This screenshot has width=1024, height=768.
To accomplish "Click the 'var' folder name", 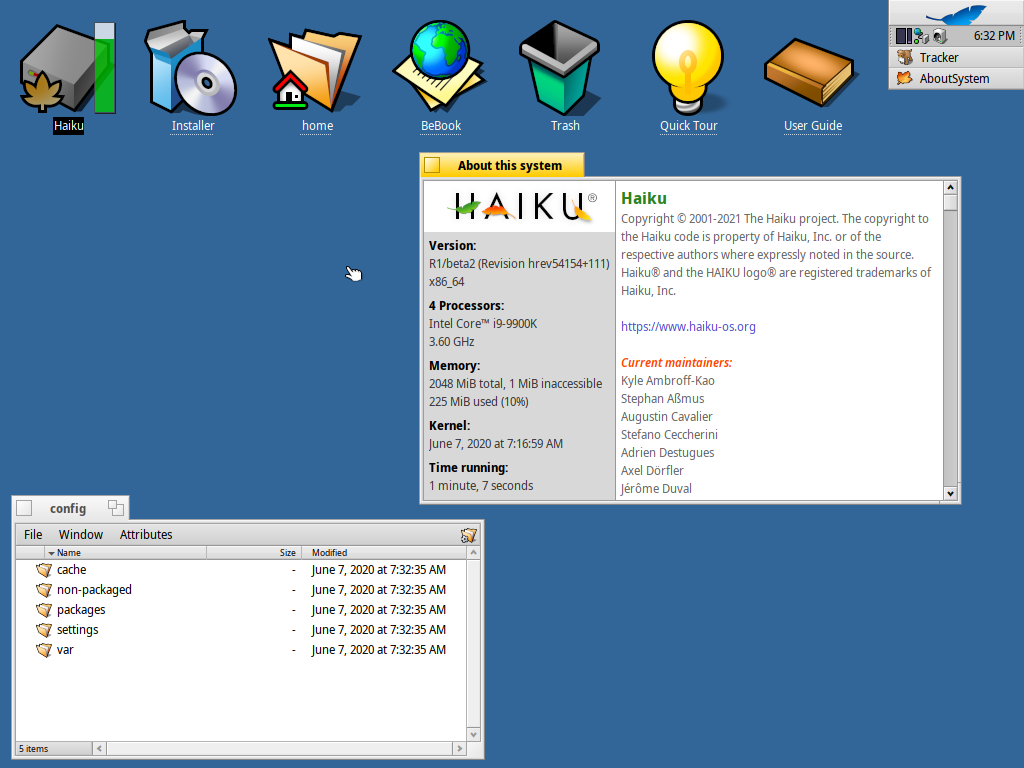I will pyautogui.click(x=65, y=650).
